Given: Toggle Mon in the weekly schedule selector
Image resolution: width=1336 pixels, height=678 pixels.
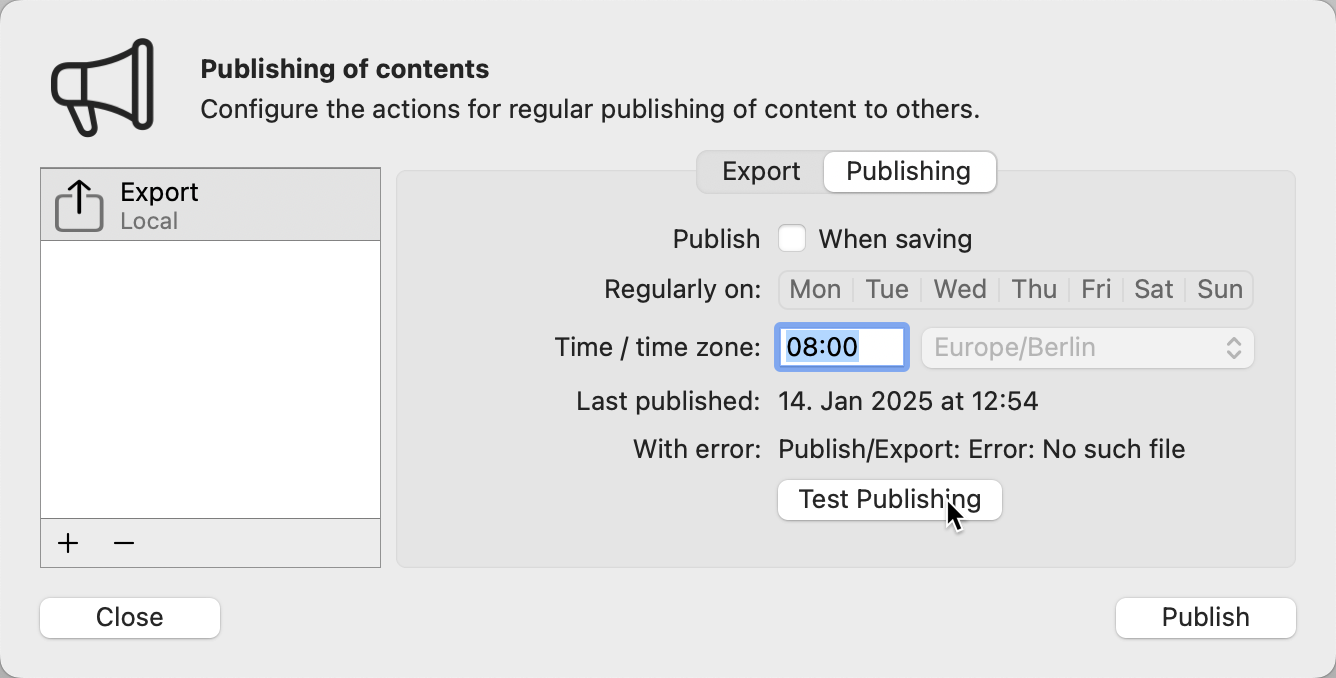Looking at the screenshot, I should pyautogui.click(x=814, y=289).
